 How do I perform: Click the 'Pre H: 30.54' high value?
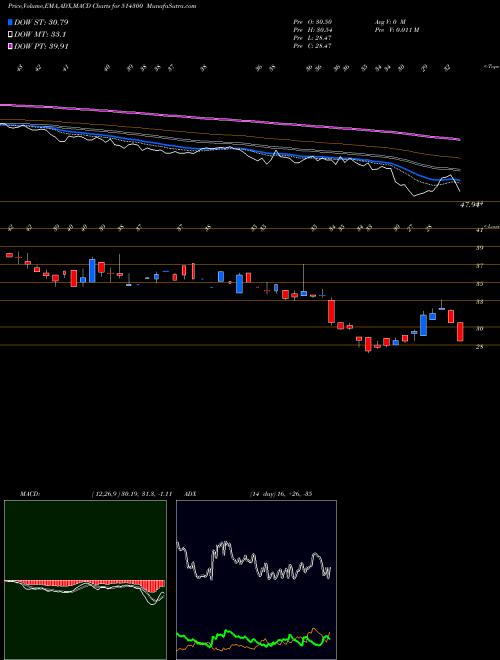coord(313,30)
